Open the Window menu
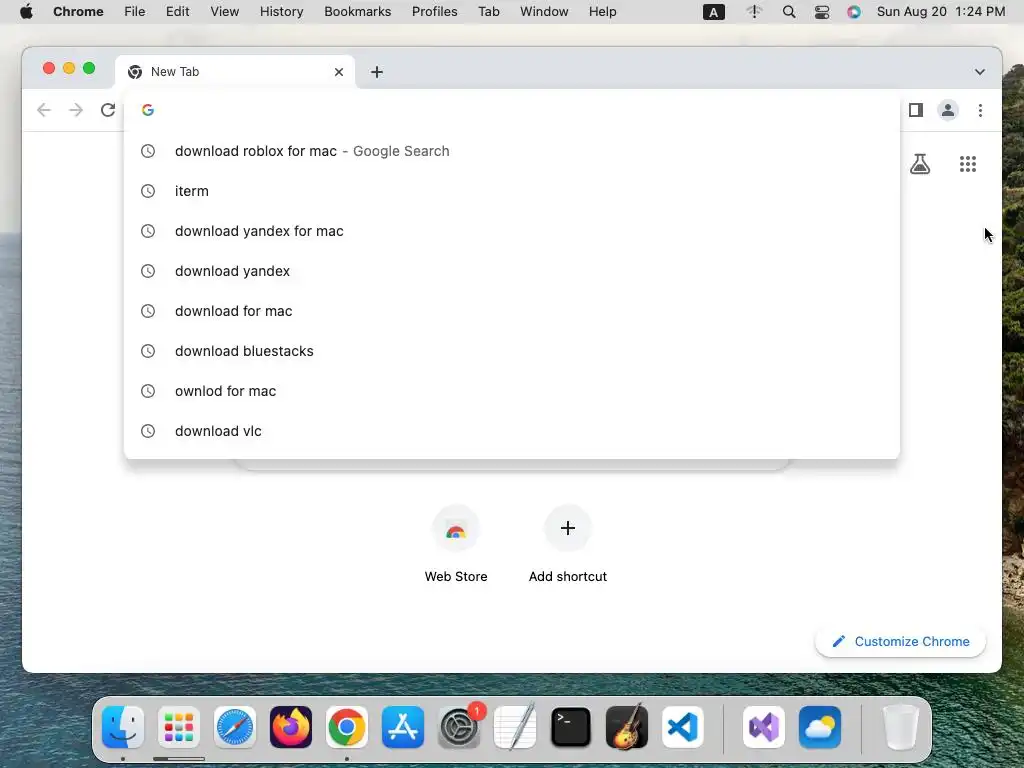 point(544,12)
